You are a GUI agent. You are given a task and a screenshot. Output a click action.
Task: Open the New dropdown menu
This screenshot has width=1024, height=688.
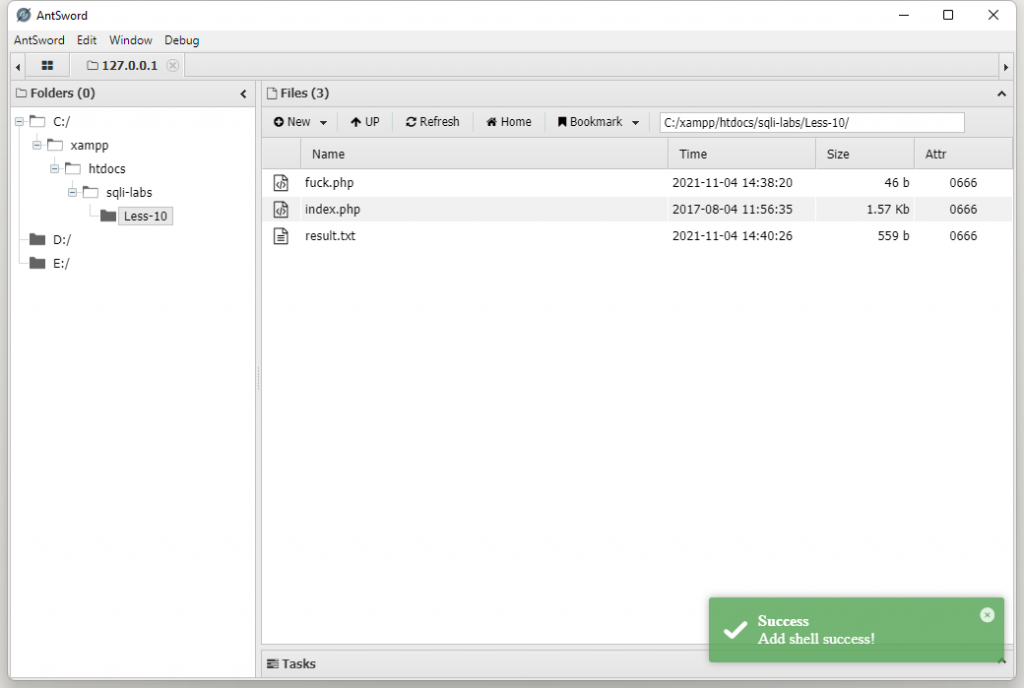300,122
